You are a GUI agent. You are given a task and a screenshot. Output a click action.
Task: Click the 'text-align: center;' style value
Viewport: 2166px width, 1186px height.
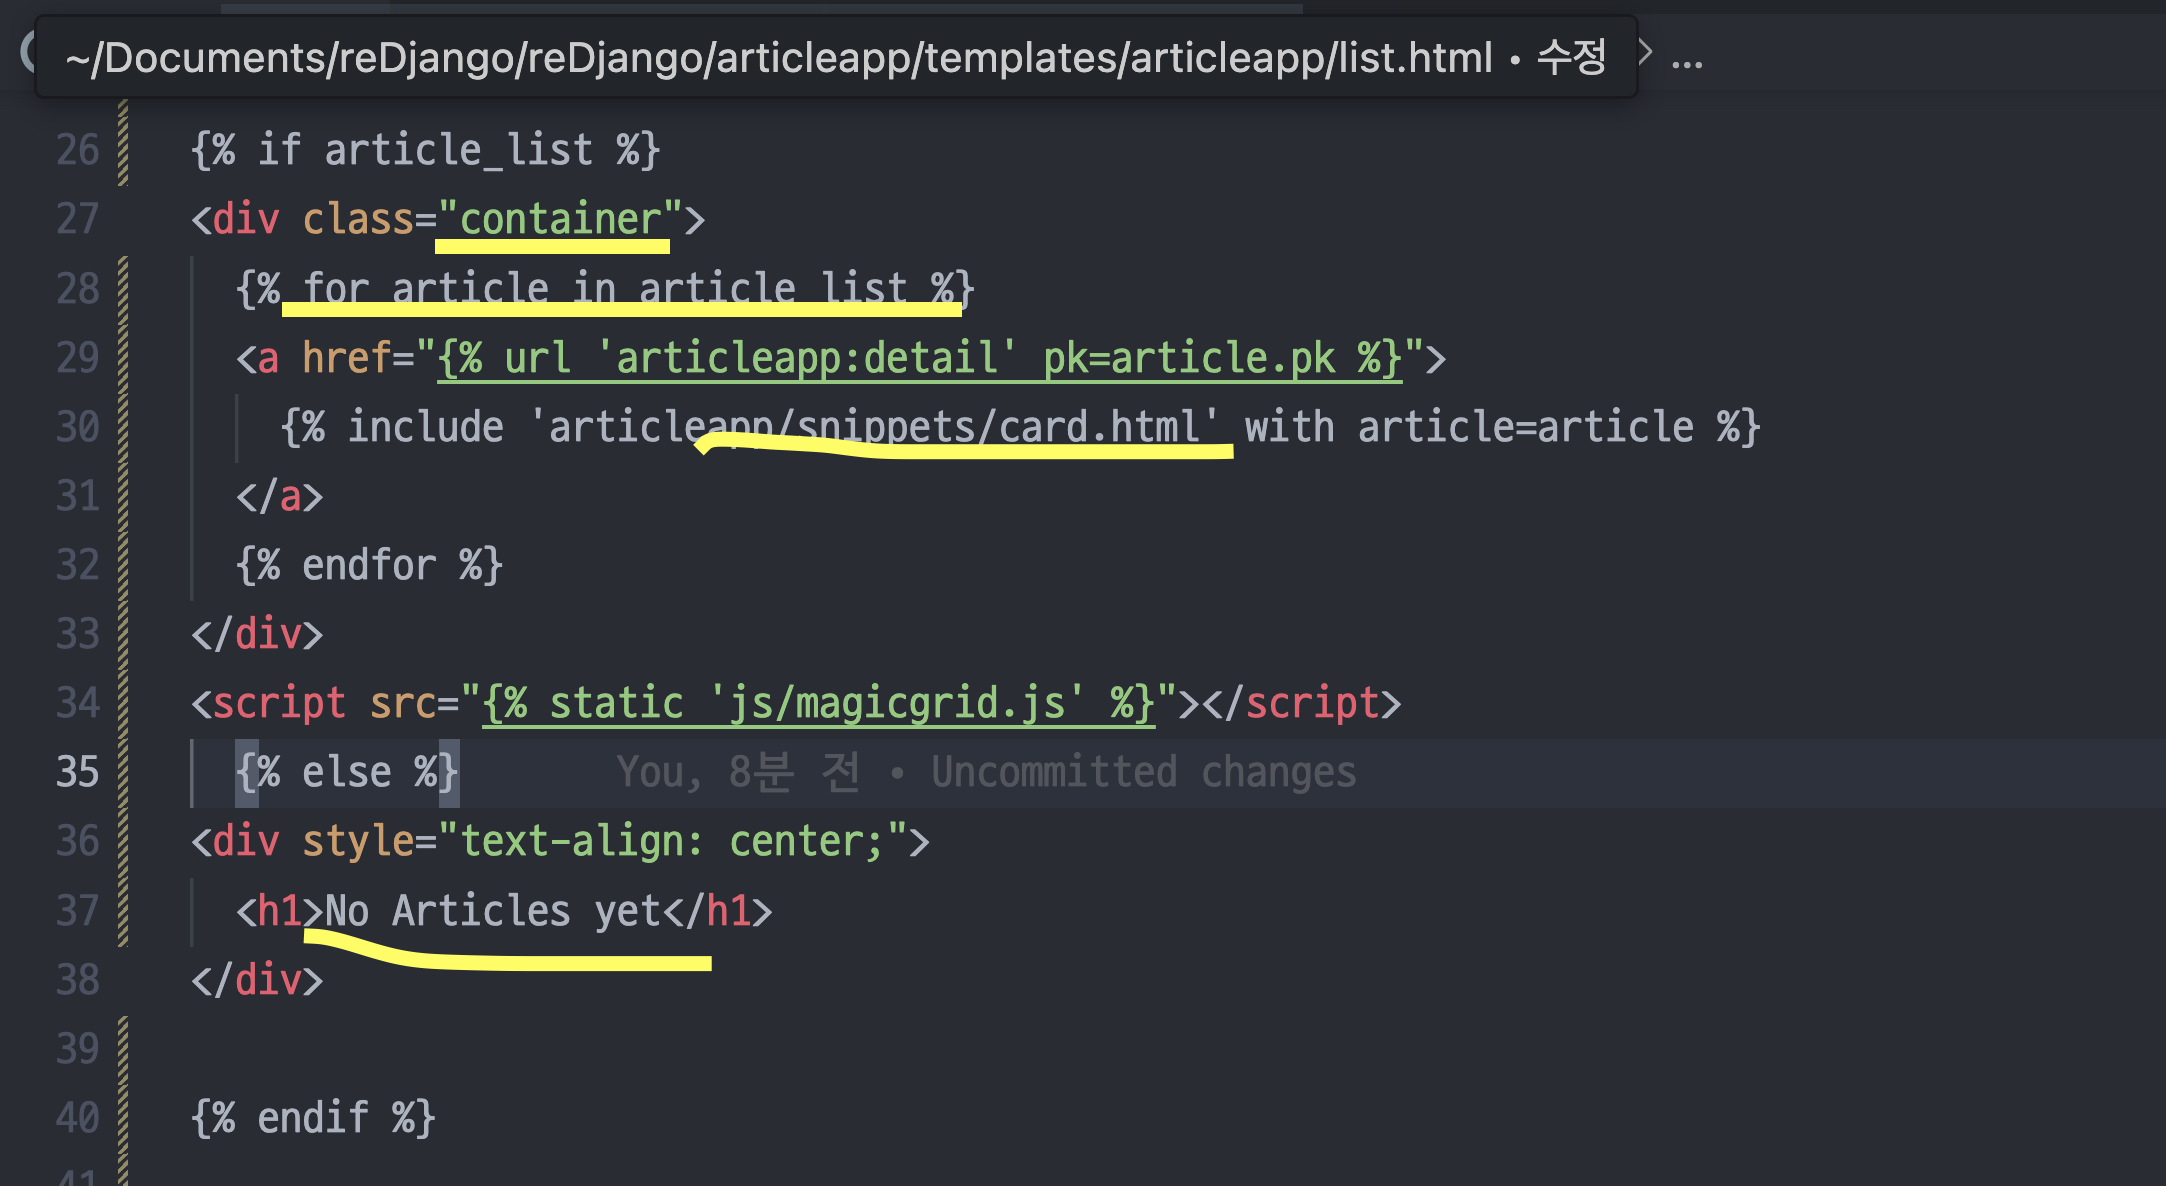(x=671, y=841)
